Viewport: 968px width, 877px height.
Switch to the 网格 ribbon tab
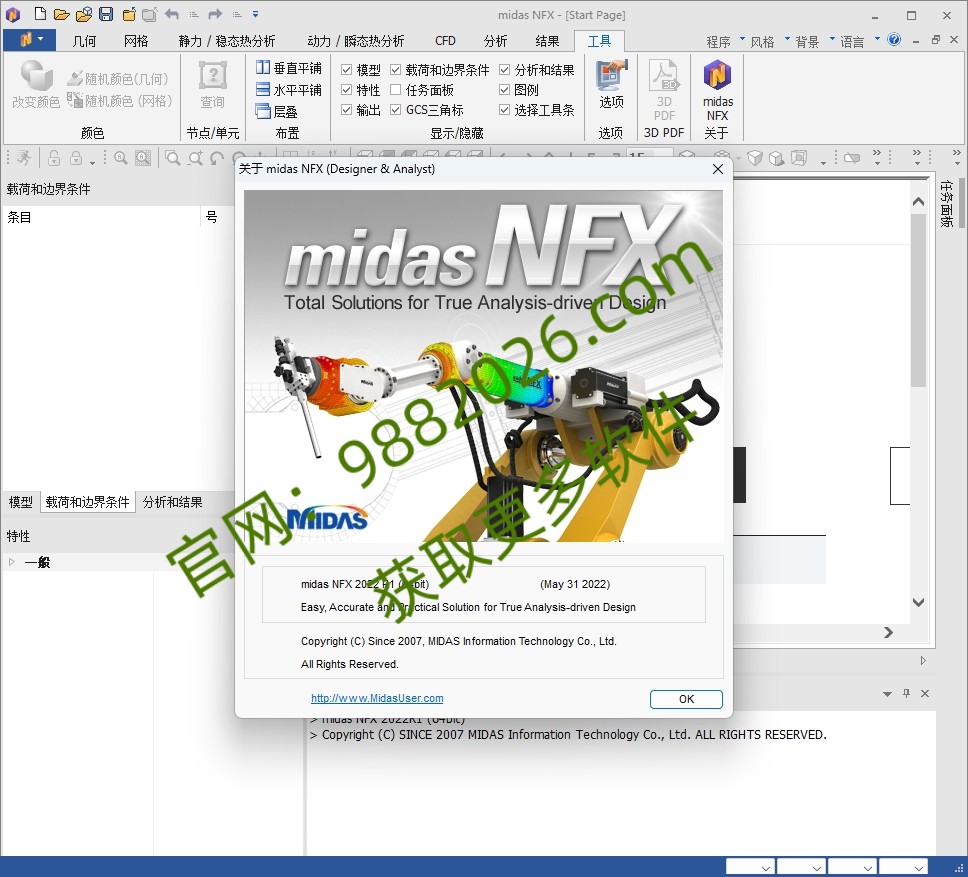(136, 41)
